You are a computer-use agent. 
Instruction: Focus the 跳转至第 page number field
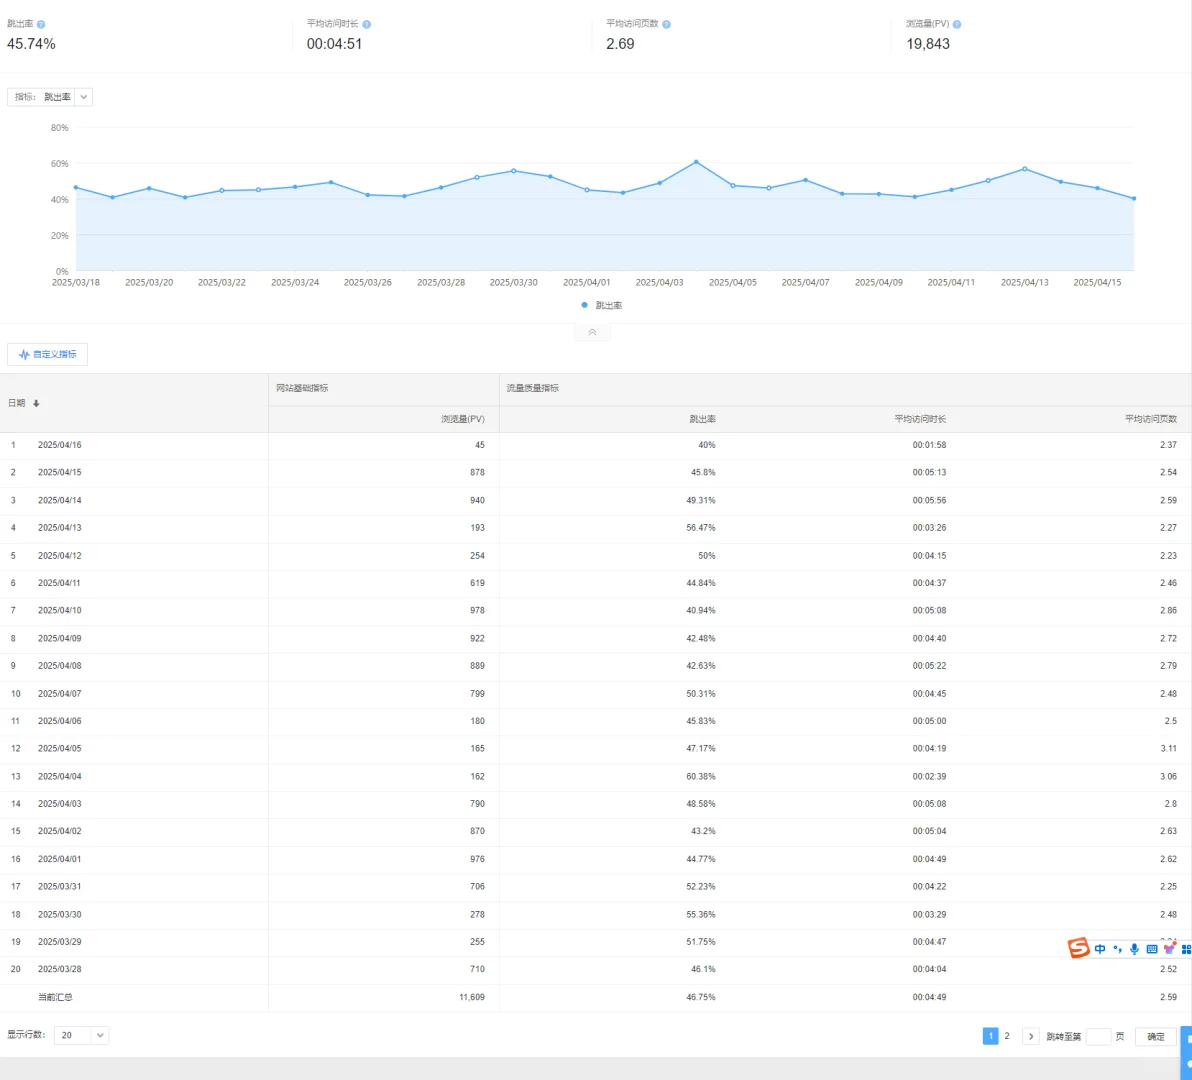point(1098,1036)
